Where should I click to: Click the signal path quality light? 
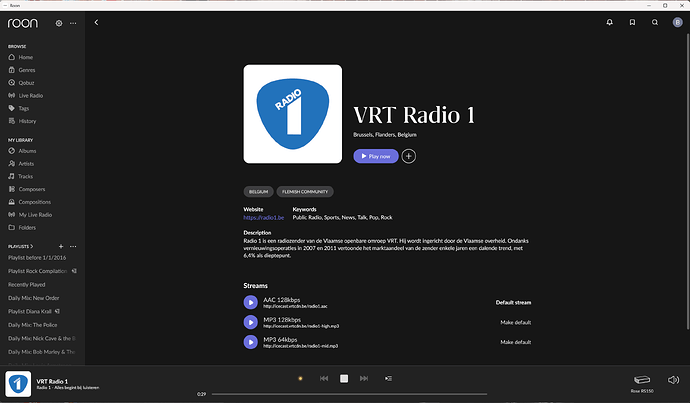pos(301,378)
